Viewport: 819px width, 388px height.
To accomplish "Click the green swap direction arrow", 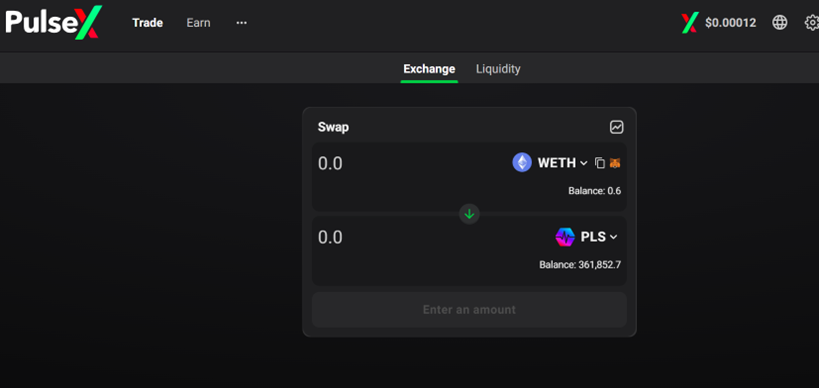I will coord(469,214).
